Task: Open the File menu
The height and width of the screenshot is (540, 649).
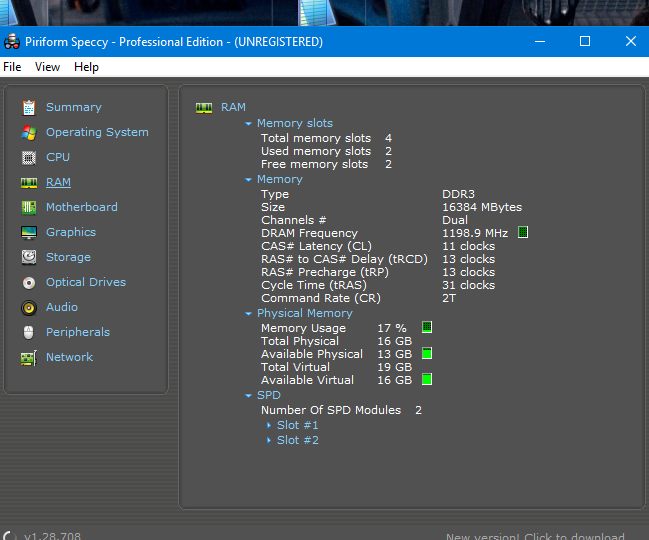Action: pyautogui.click(x=12, y=67)
